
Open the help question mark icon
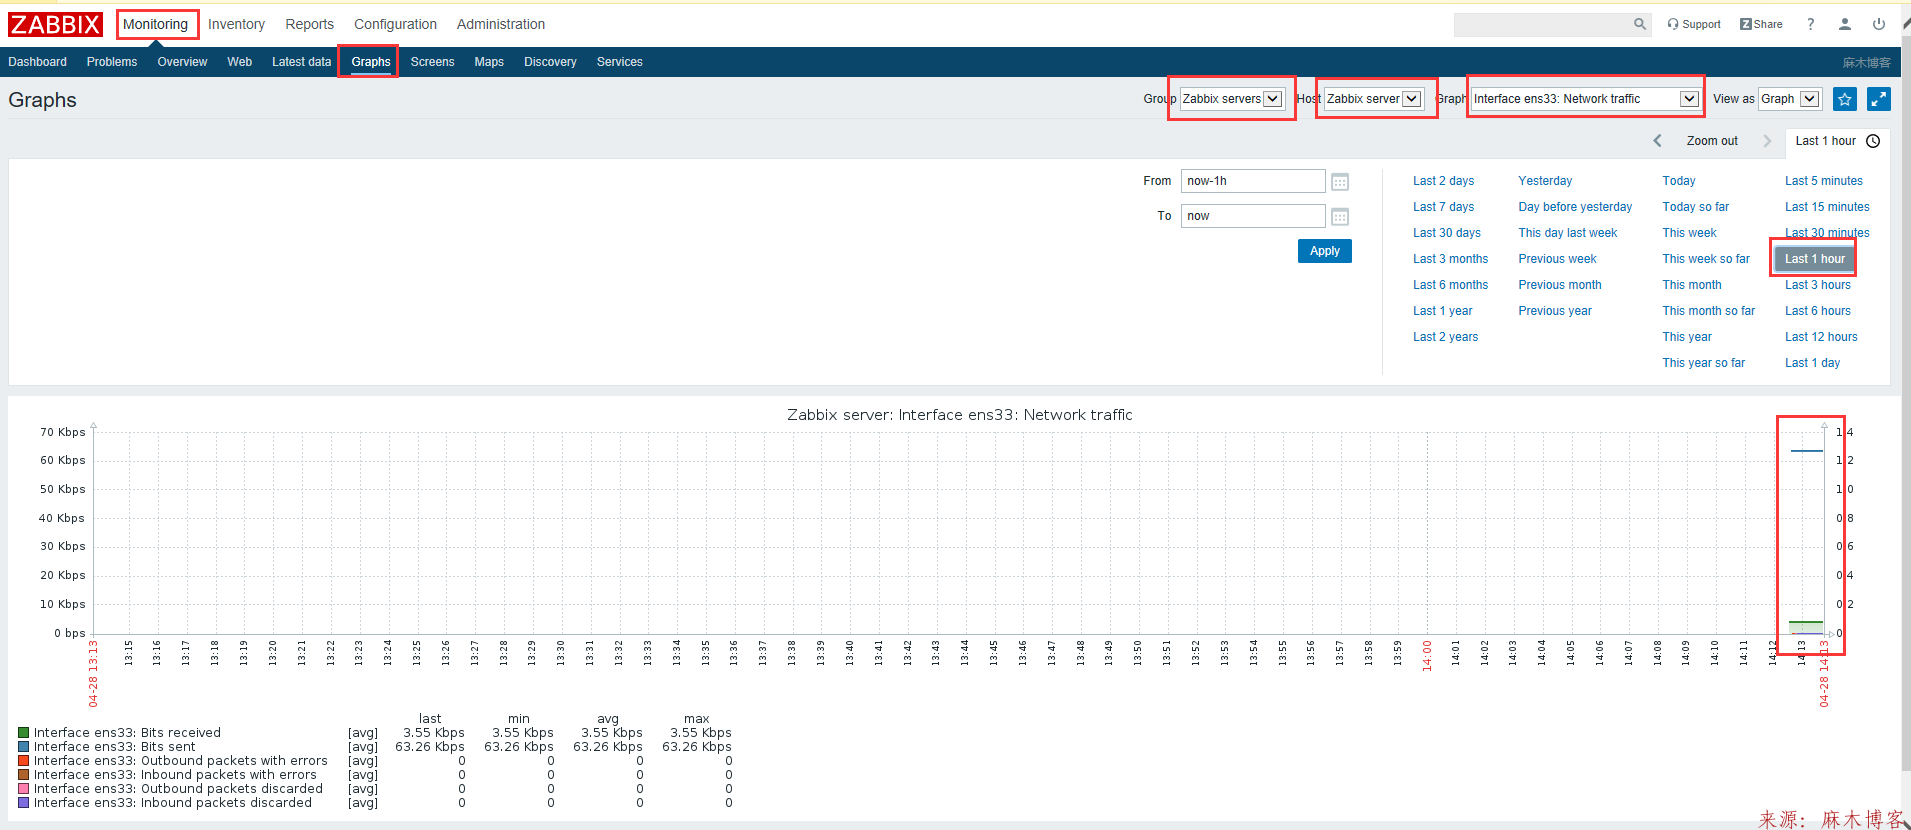pyautogui.click(x=1810, y=24)
